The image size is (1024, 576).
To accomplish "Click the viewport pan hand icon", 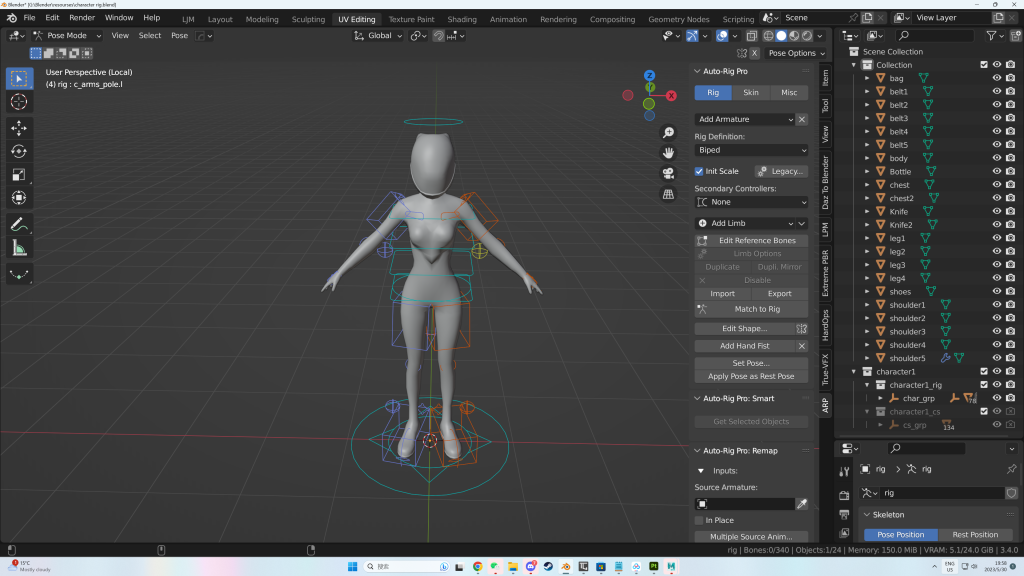I will (668, 153).
